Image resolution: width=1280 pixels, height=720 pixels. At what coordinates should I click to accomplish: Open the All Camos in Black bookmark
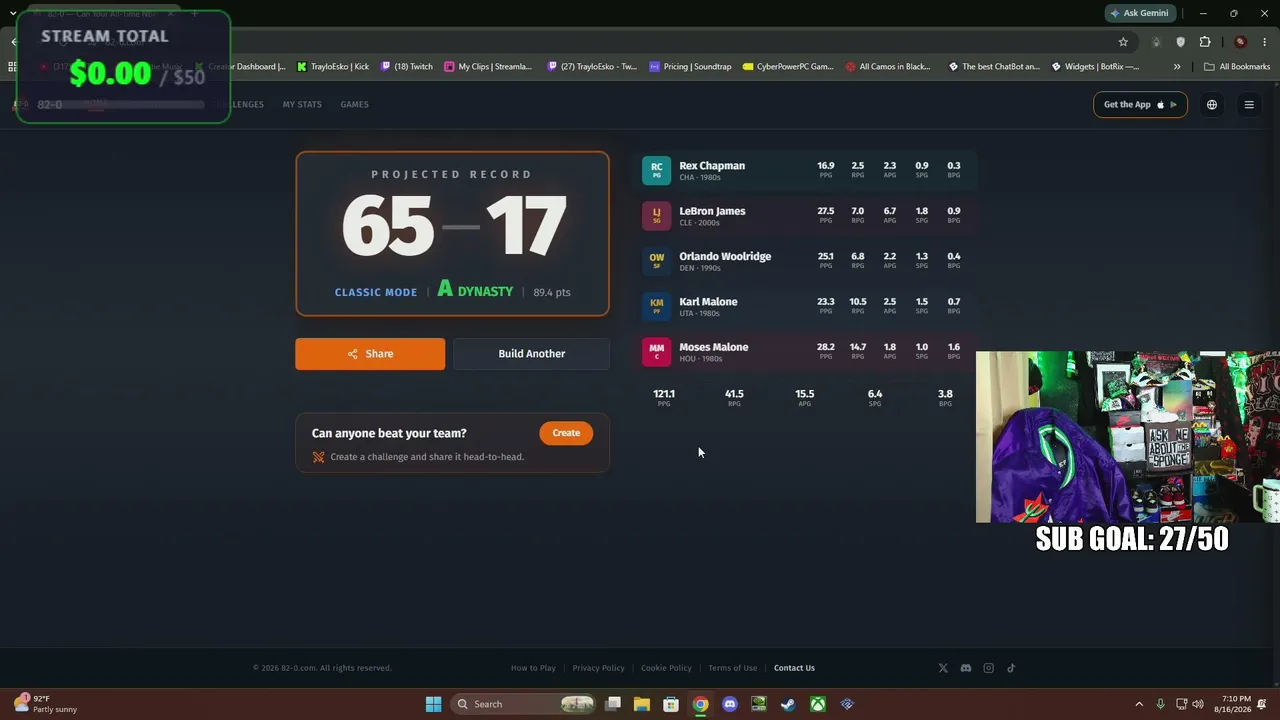tap(888, 67)
